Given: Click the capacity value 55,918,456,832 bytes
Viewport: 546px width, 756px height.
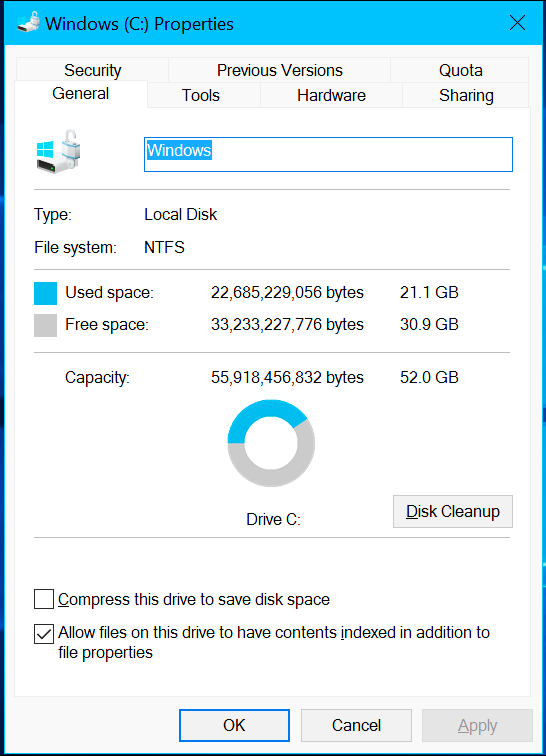Looking at the screenshot, I should point(287,377).
